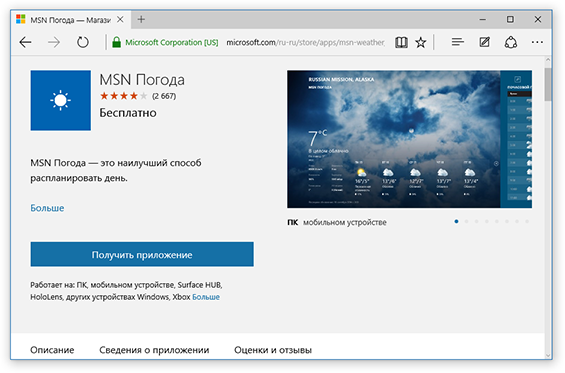
Task: Open the Hub three-lines icon
Action: coord(458,42)
